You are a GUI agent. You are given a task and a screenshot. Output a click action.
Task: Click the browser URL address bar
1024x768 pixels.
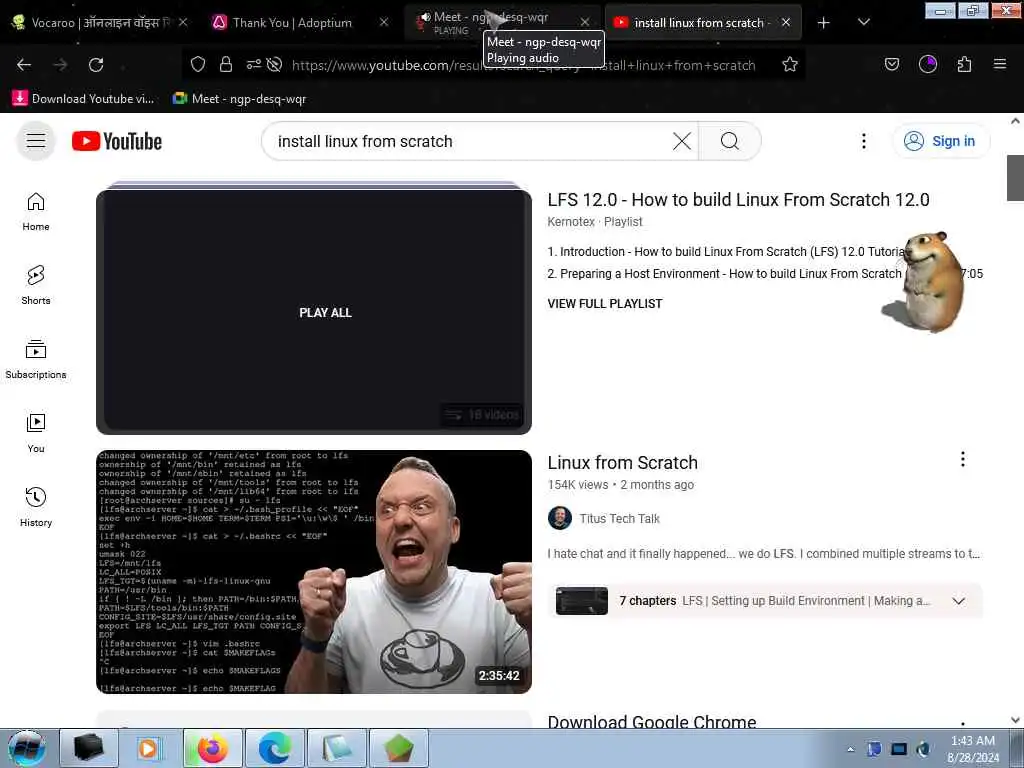pyautogui.click(x=522, y=65)
